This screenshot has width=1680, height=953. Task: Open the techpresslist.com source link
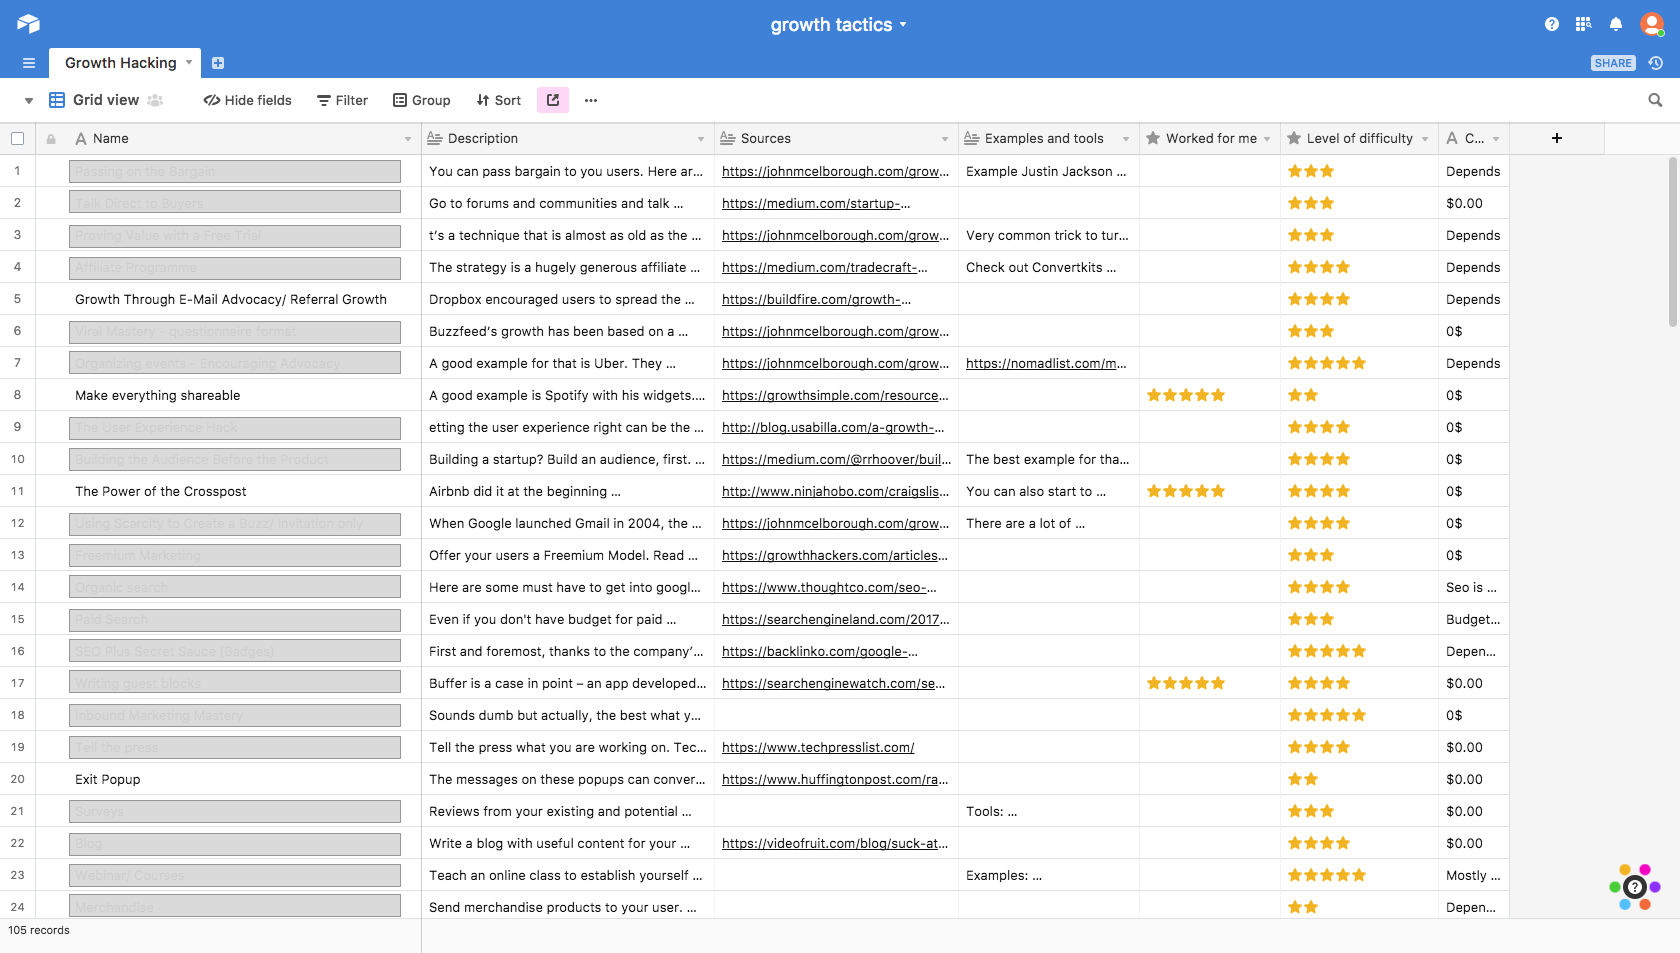pyautogui.click(x=817, y=747)
